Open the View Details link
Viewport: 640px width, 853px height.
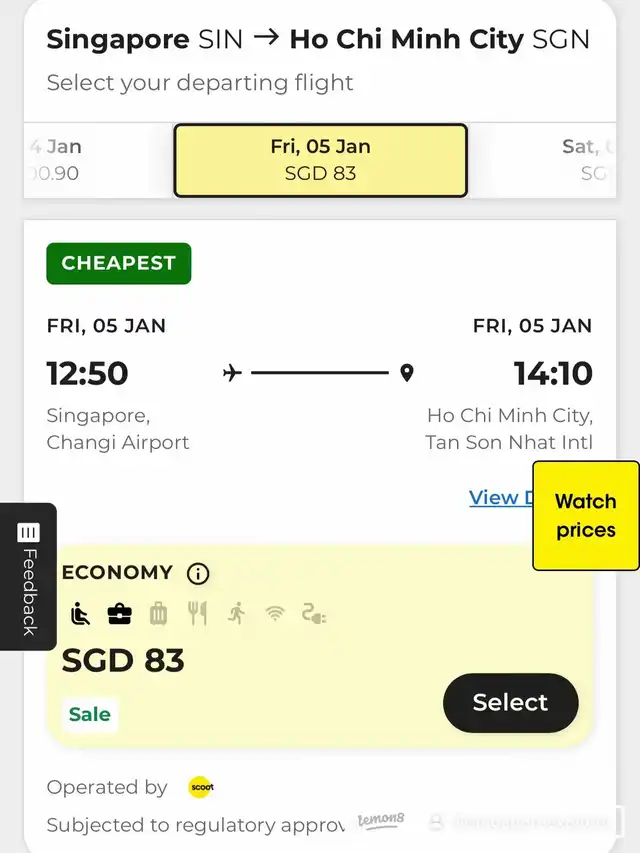coord(501,497)
